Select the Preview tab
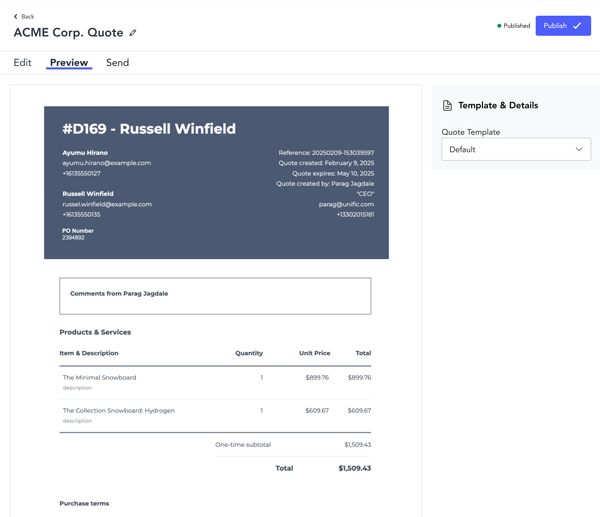Image resolution: width=600 pixels, height=517 pixels. point(69,63)
